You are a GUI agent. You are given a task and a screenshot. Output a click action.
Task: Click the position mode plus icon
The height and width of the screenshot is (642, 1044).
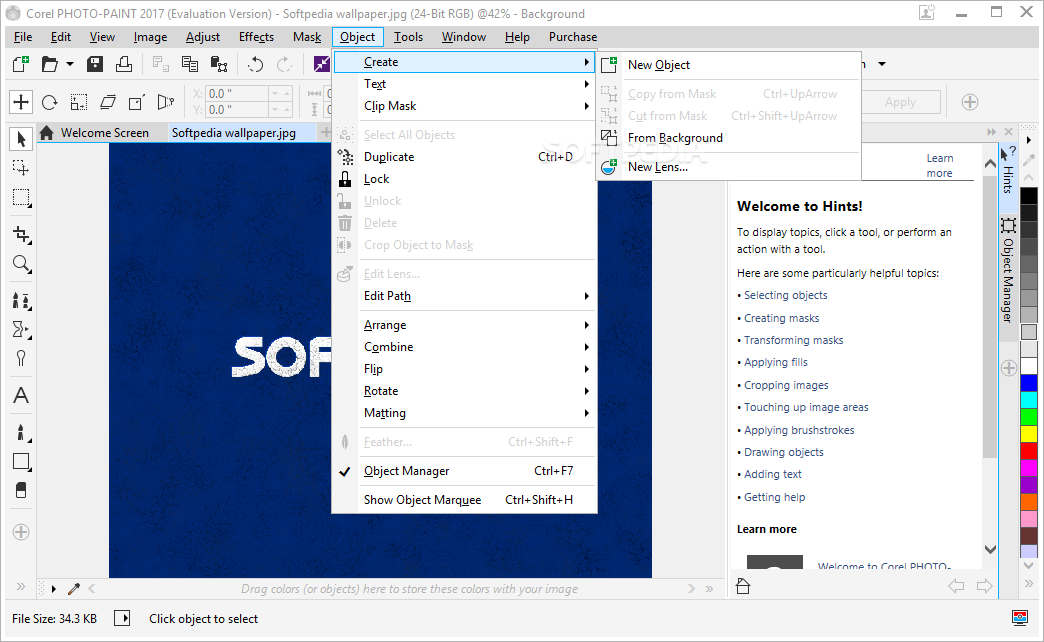coord(21,102)
